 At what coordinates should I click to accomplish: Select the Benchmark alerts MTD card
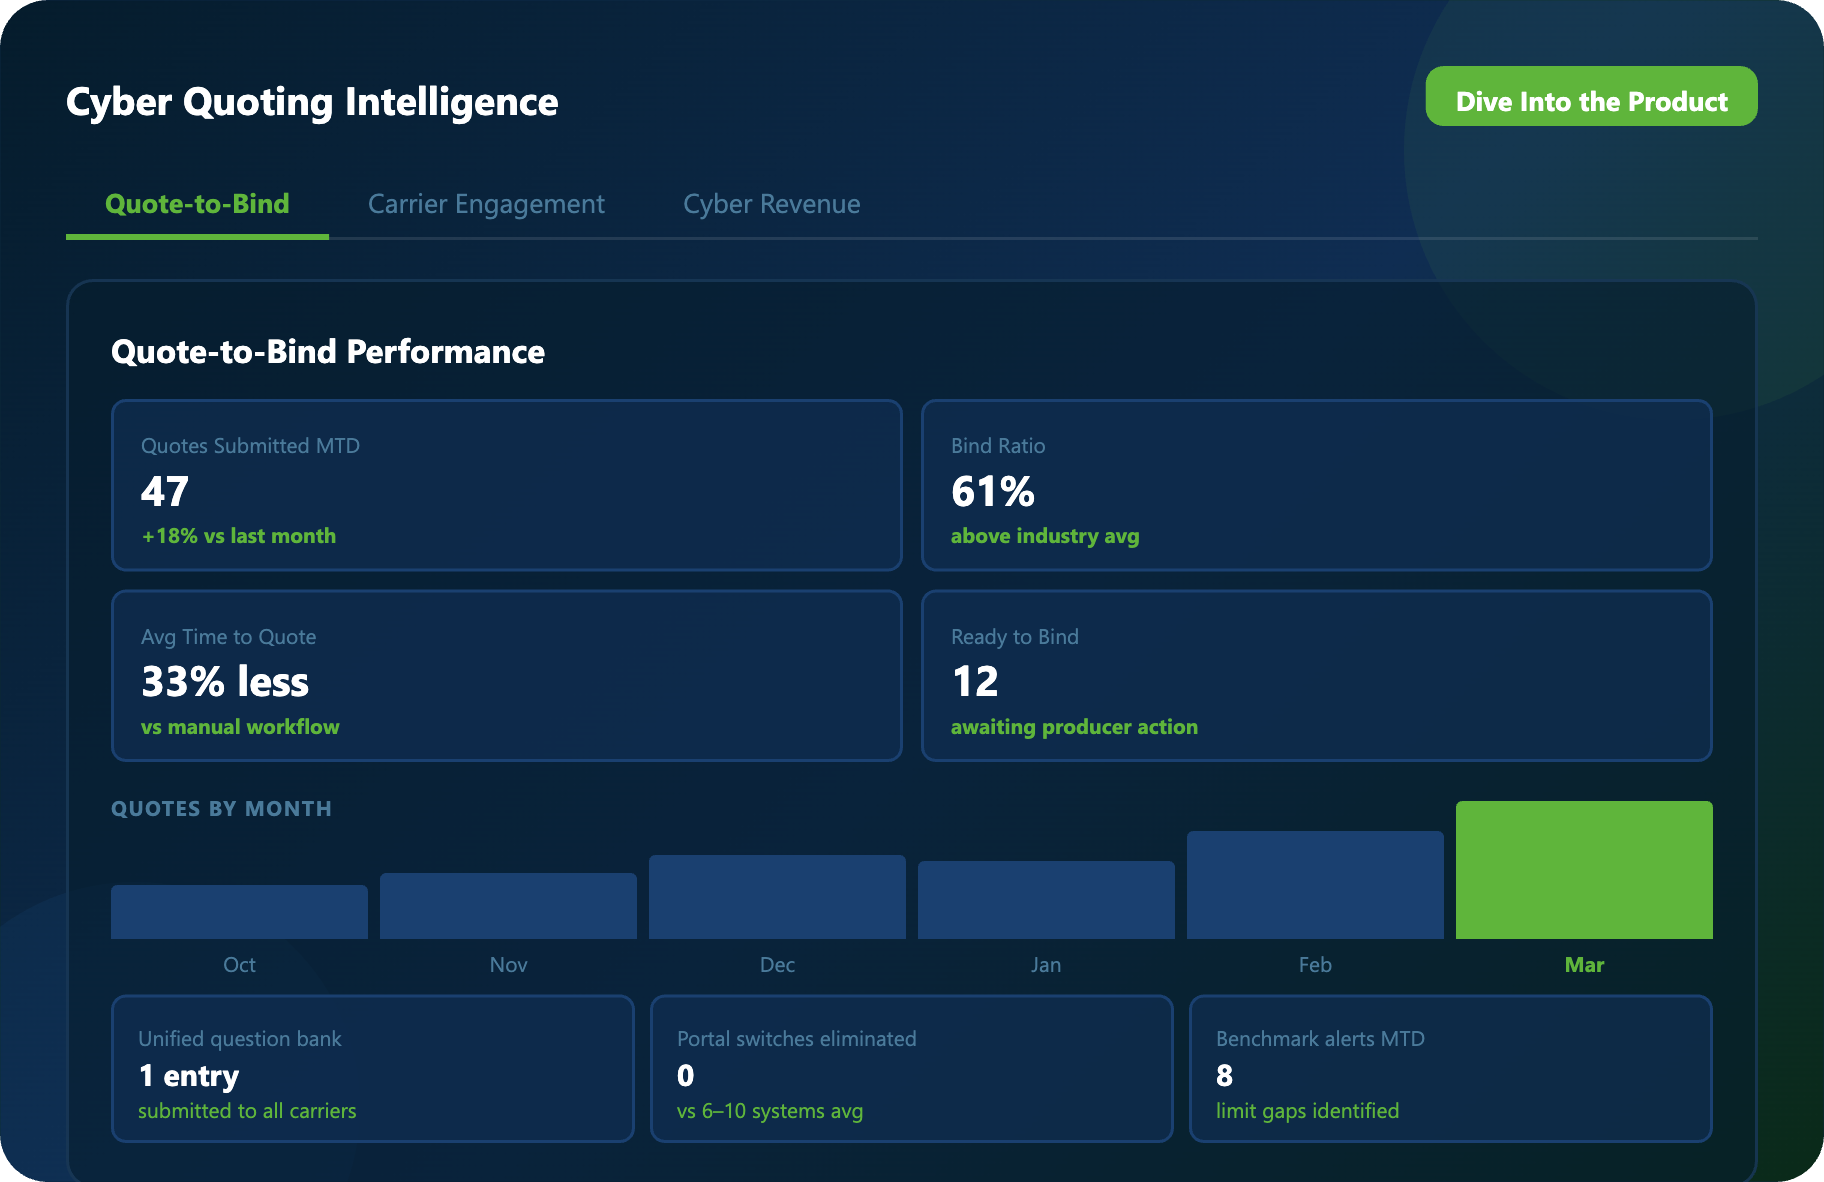tap(1450, 1068)
